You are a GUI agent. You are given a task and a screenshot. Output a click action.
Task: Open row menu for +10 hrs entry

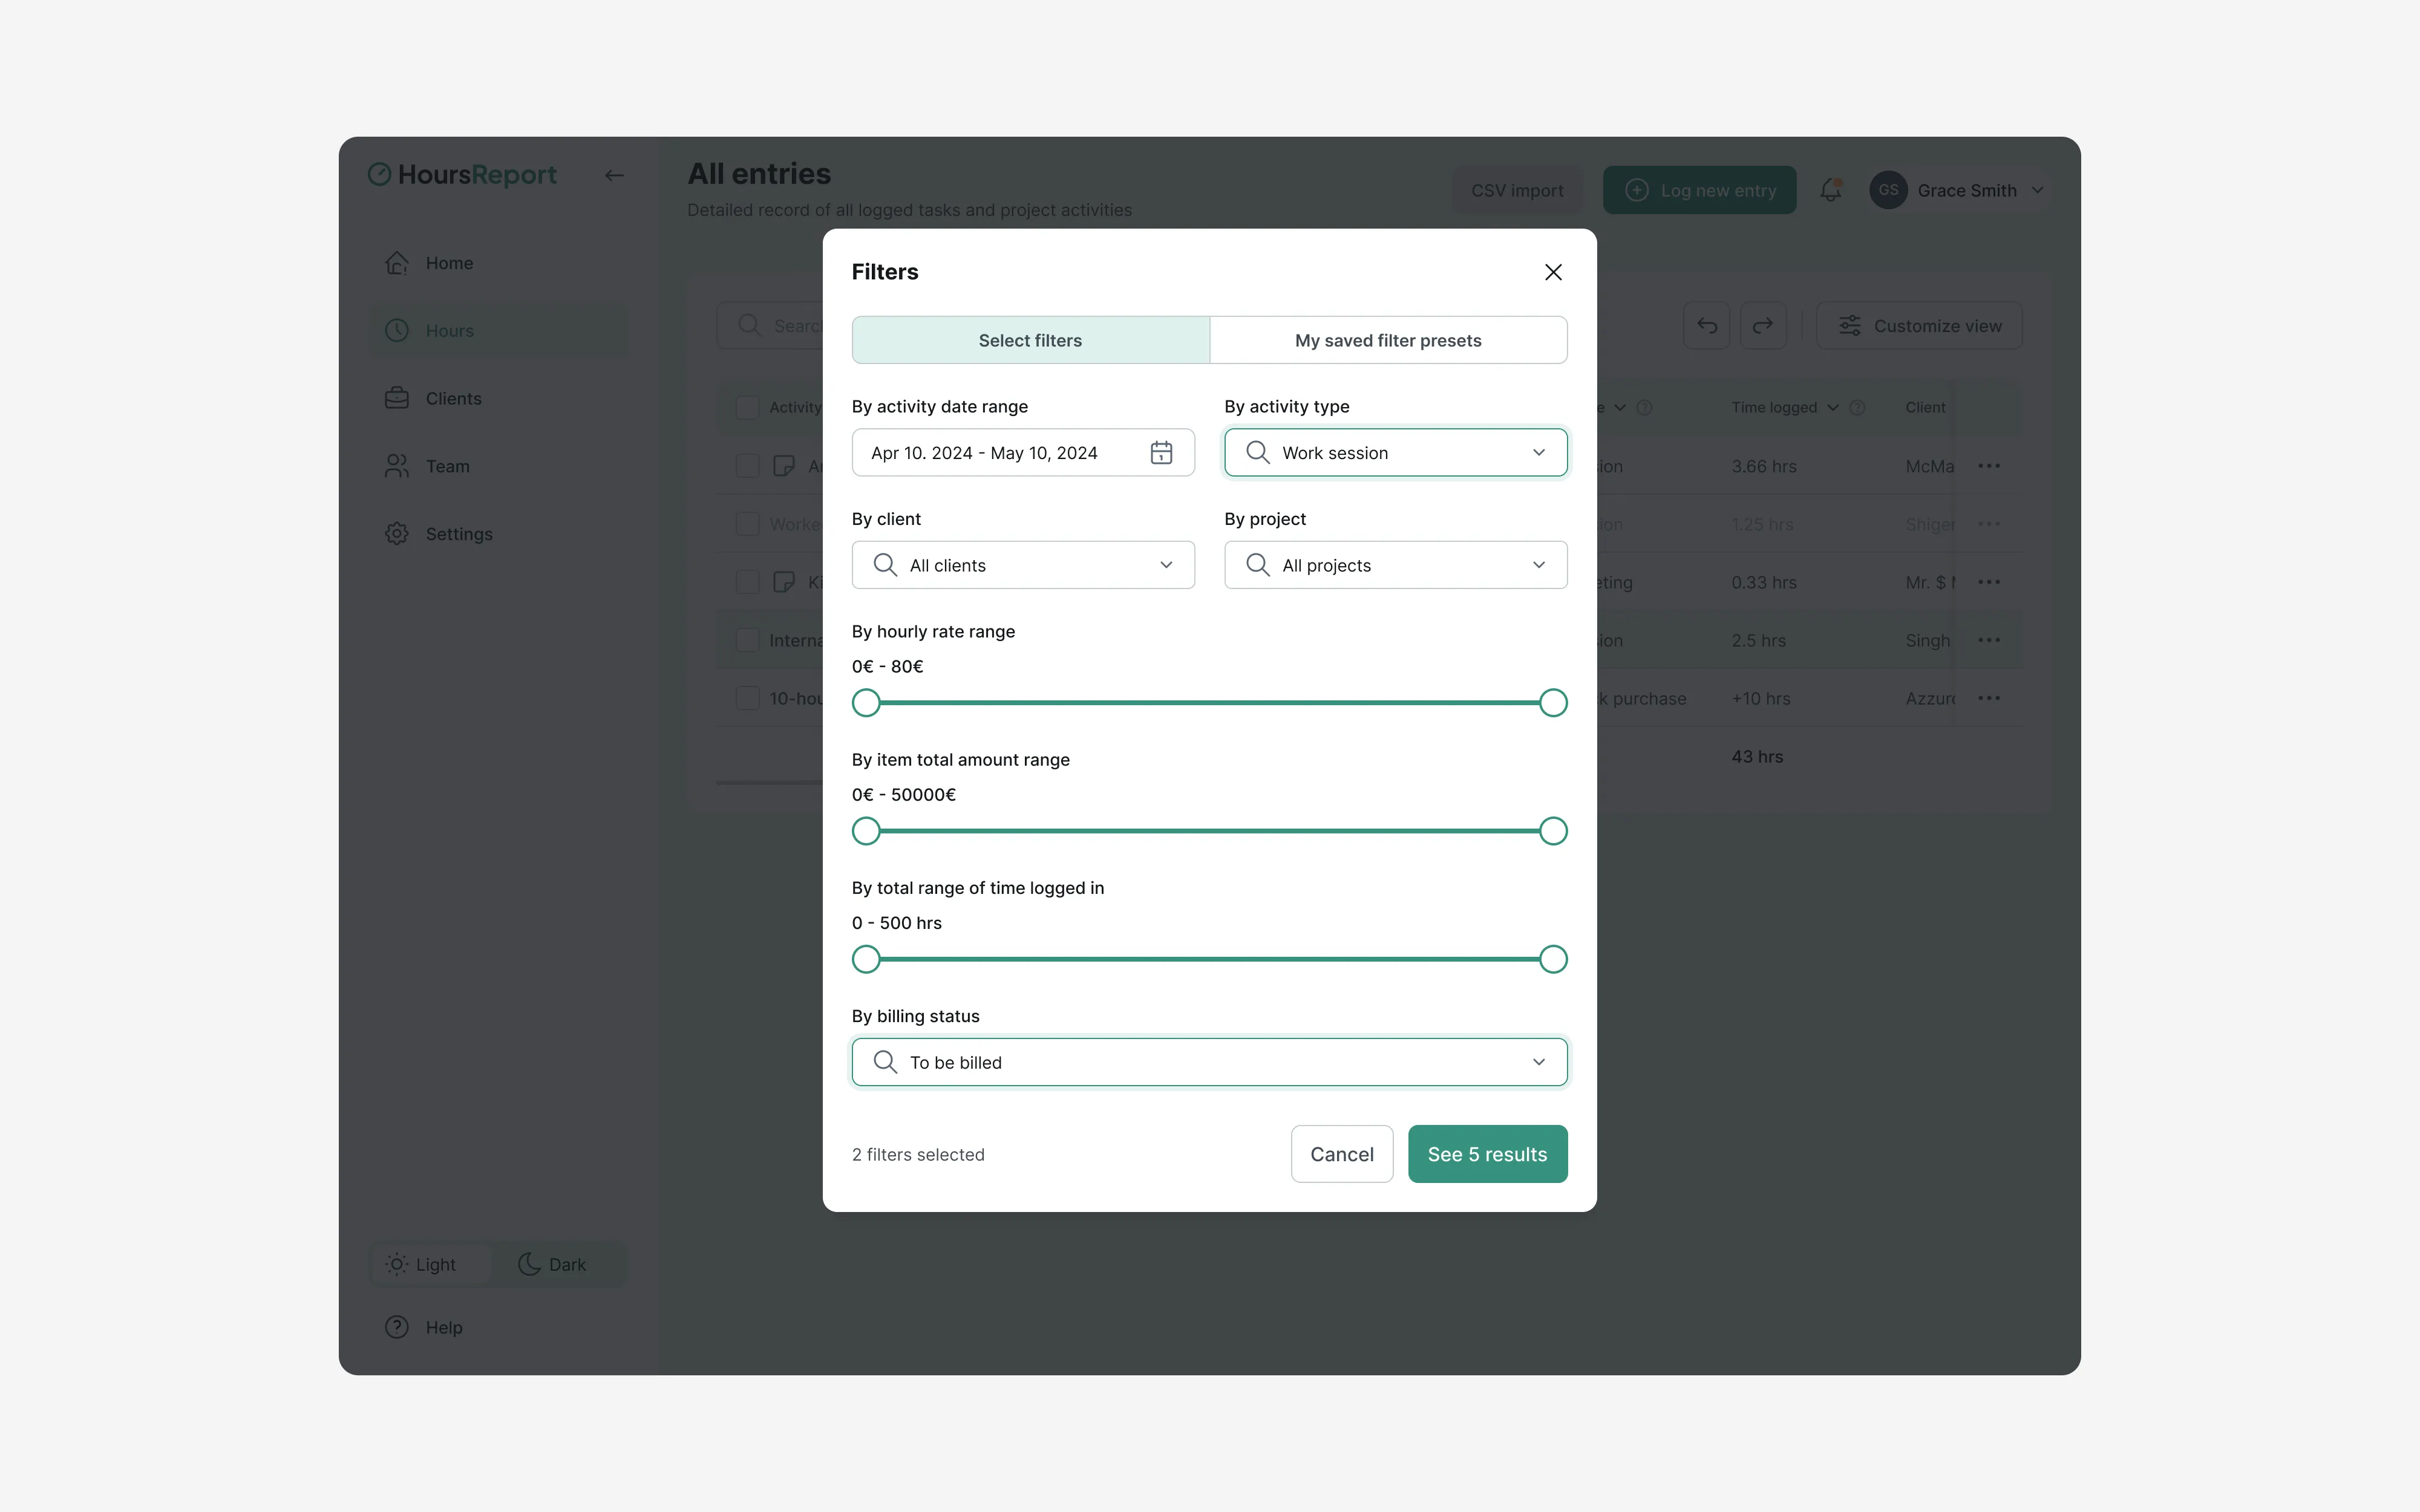tap(1989, 698)
